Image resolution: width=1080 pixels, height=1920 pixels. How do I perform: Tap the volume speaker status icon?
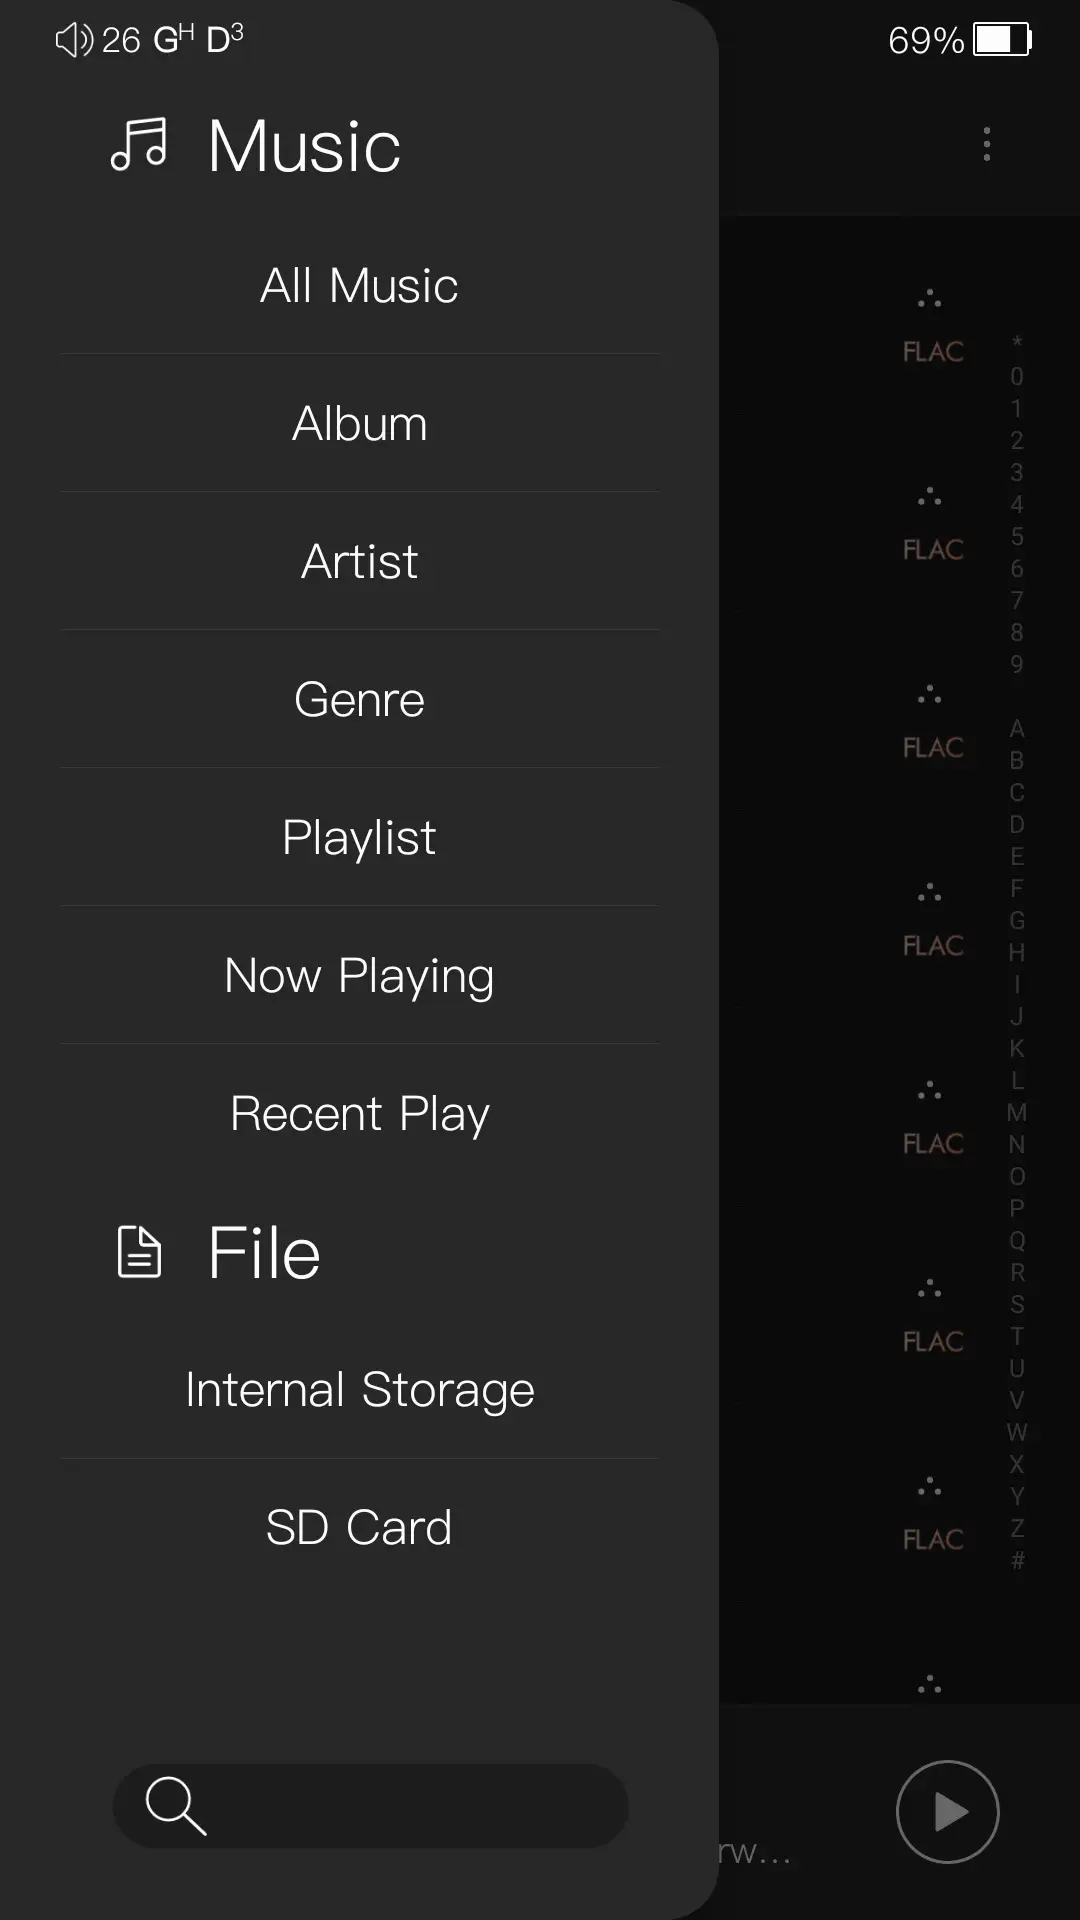pyautogui.click(x=74, y=40)
